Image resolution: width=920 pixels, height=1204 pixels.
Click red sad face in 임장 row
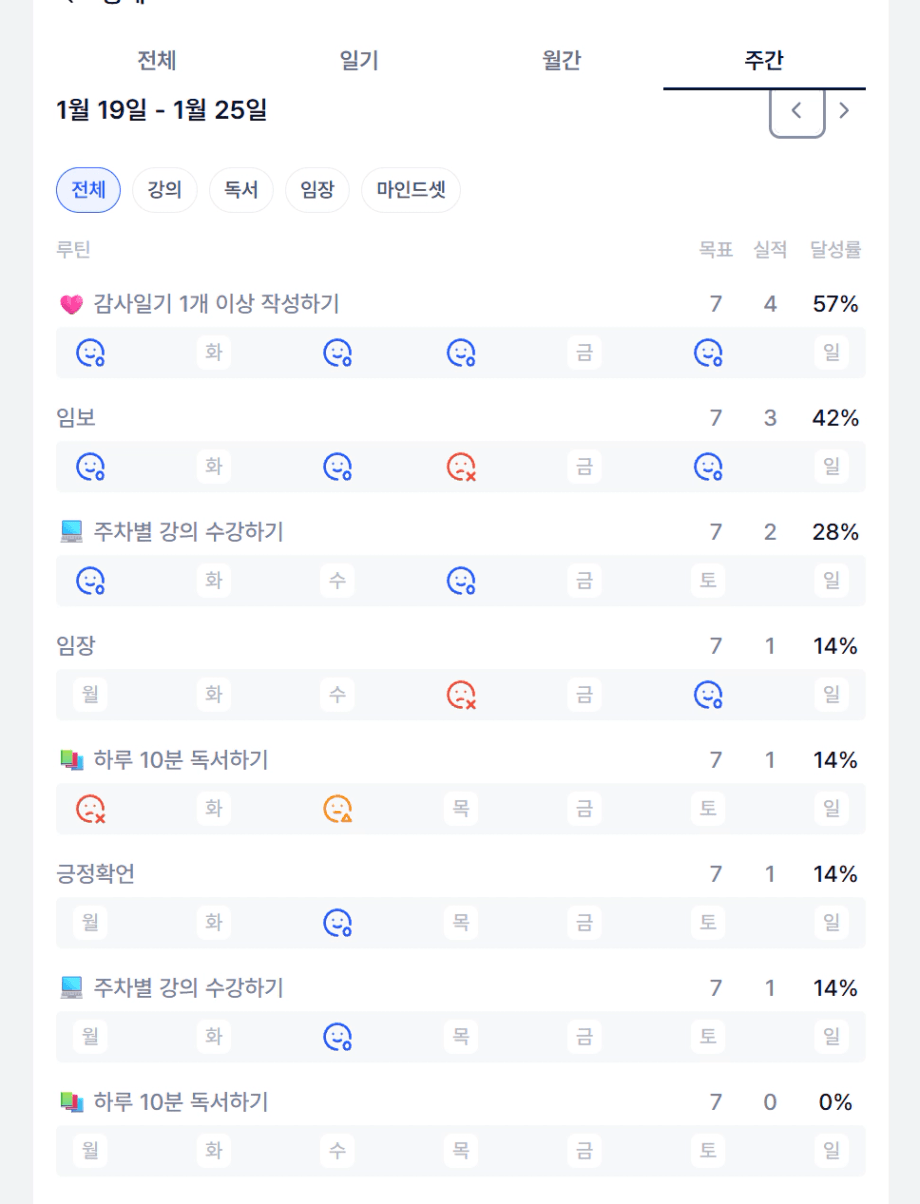[x=461, y=694]
